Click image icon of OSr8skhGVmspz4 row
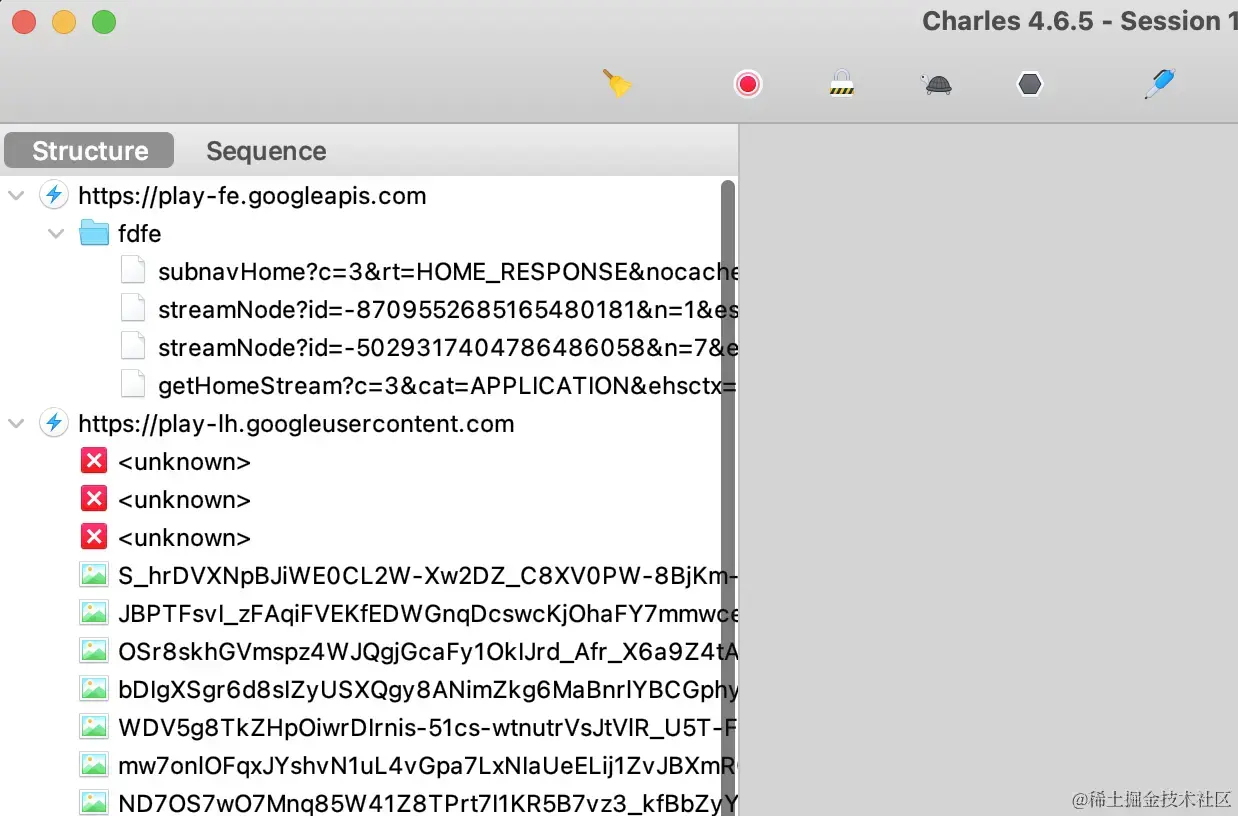Viewport: 1238px width, 816px height. (x=94, y=652)
